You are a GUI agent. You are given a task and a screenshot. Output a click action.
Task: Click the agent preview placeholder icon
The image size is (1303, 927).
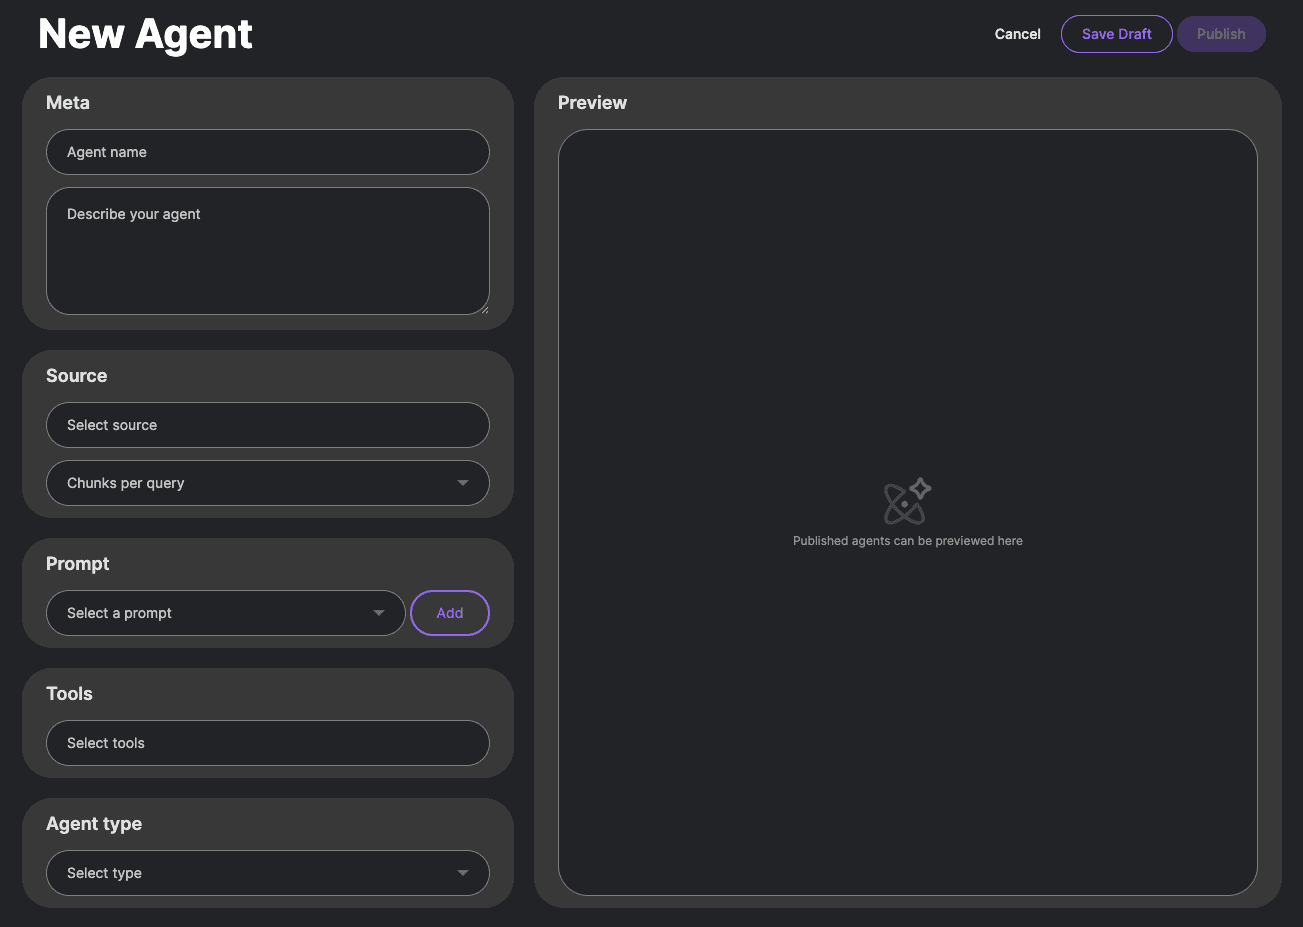(x=907, y=502)
